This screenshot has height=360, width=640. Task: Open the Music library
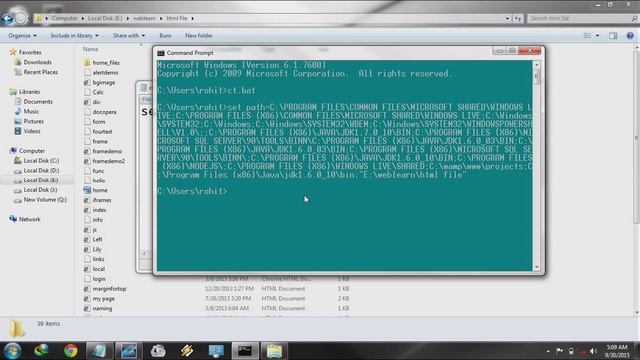pos(31,111)
